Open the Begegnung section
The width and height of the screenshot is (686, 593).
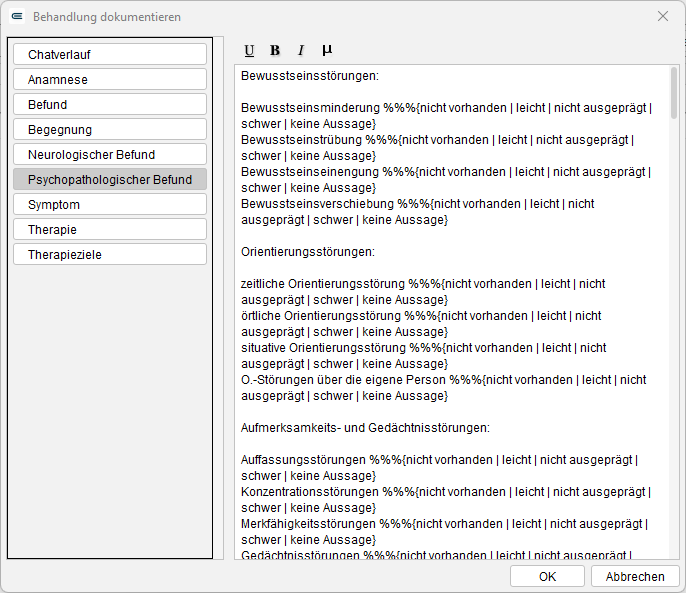pyautogui.click(x=110, y=129)
